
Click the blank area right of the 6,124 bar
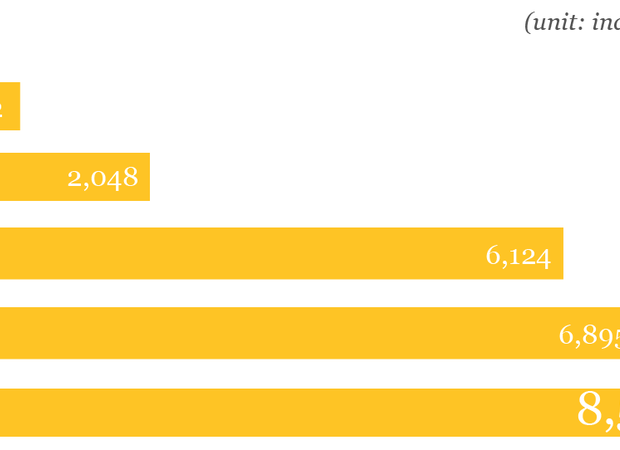(x=592, y=254)
